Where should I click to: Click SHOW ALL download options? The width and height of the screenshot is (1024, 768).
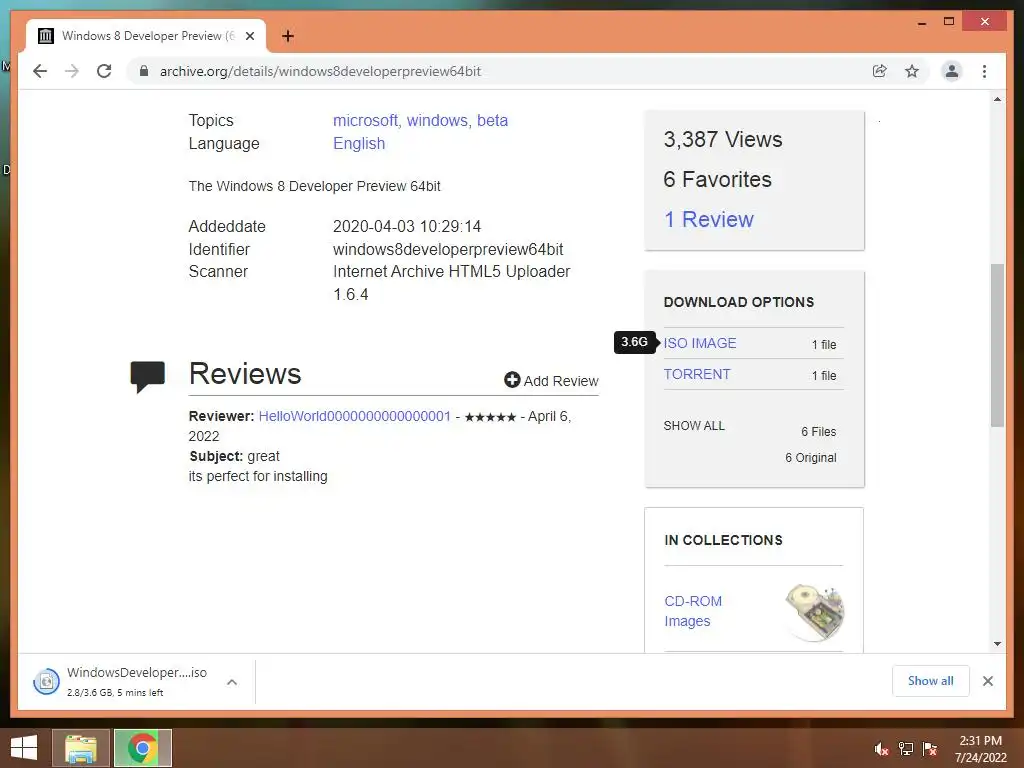[x=694, y=426]
